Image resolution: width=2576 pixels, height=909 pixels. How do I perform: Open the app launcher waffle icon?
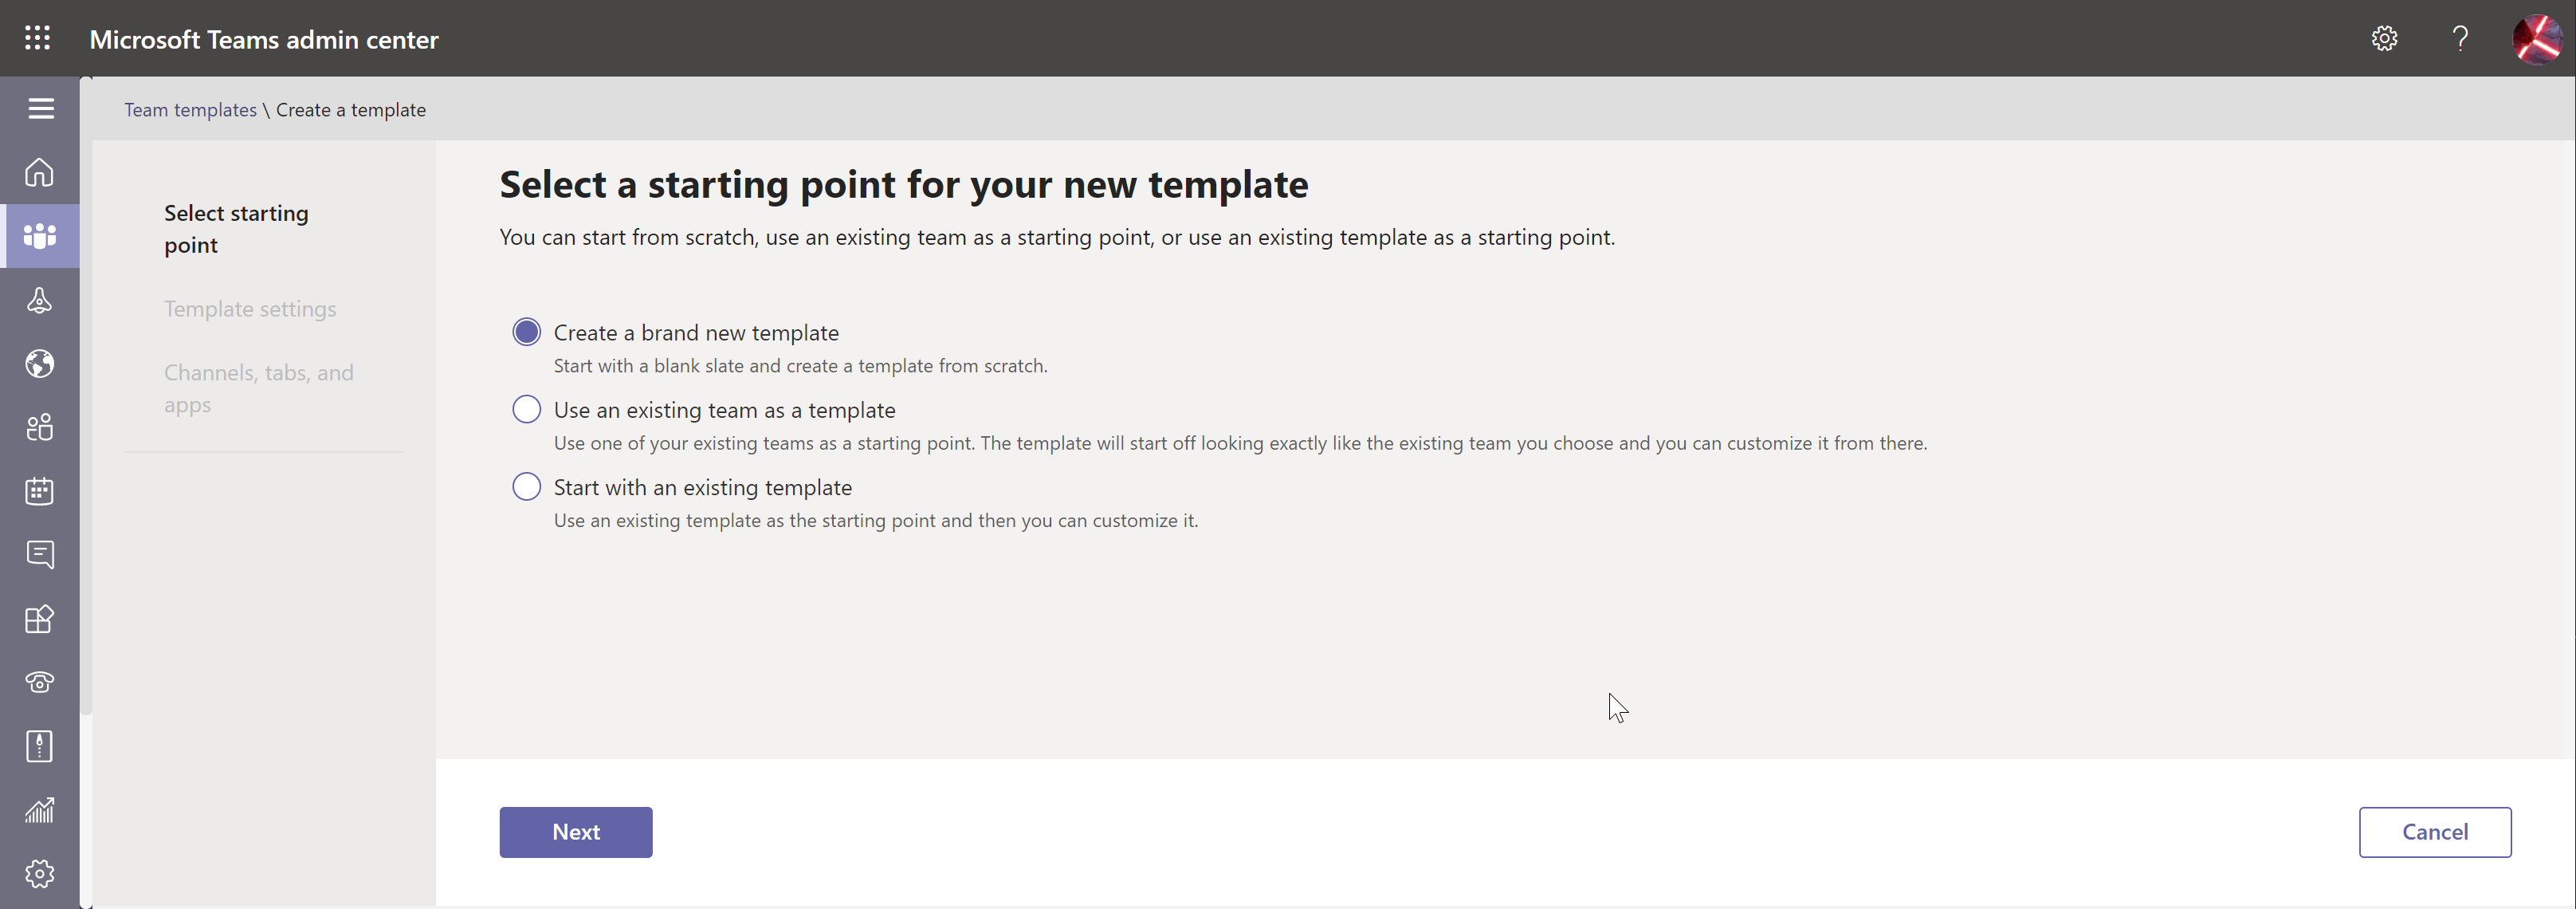37,38
